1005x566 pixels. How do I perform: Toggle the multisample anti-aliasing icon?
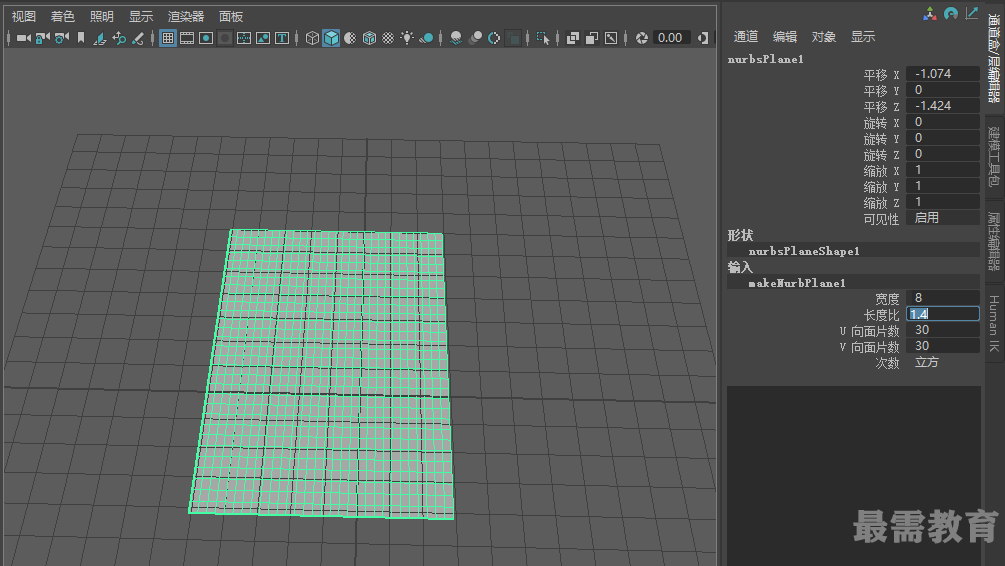tap(494, 38)
